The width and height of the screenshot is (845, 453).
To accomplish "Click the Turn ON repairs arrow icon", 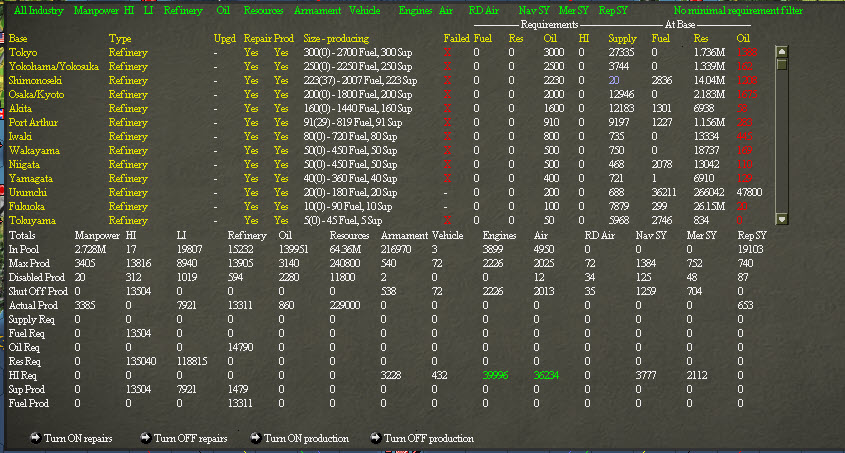I will [36, 438].
